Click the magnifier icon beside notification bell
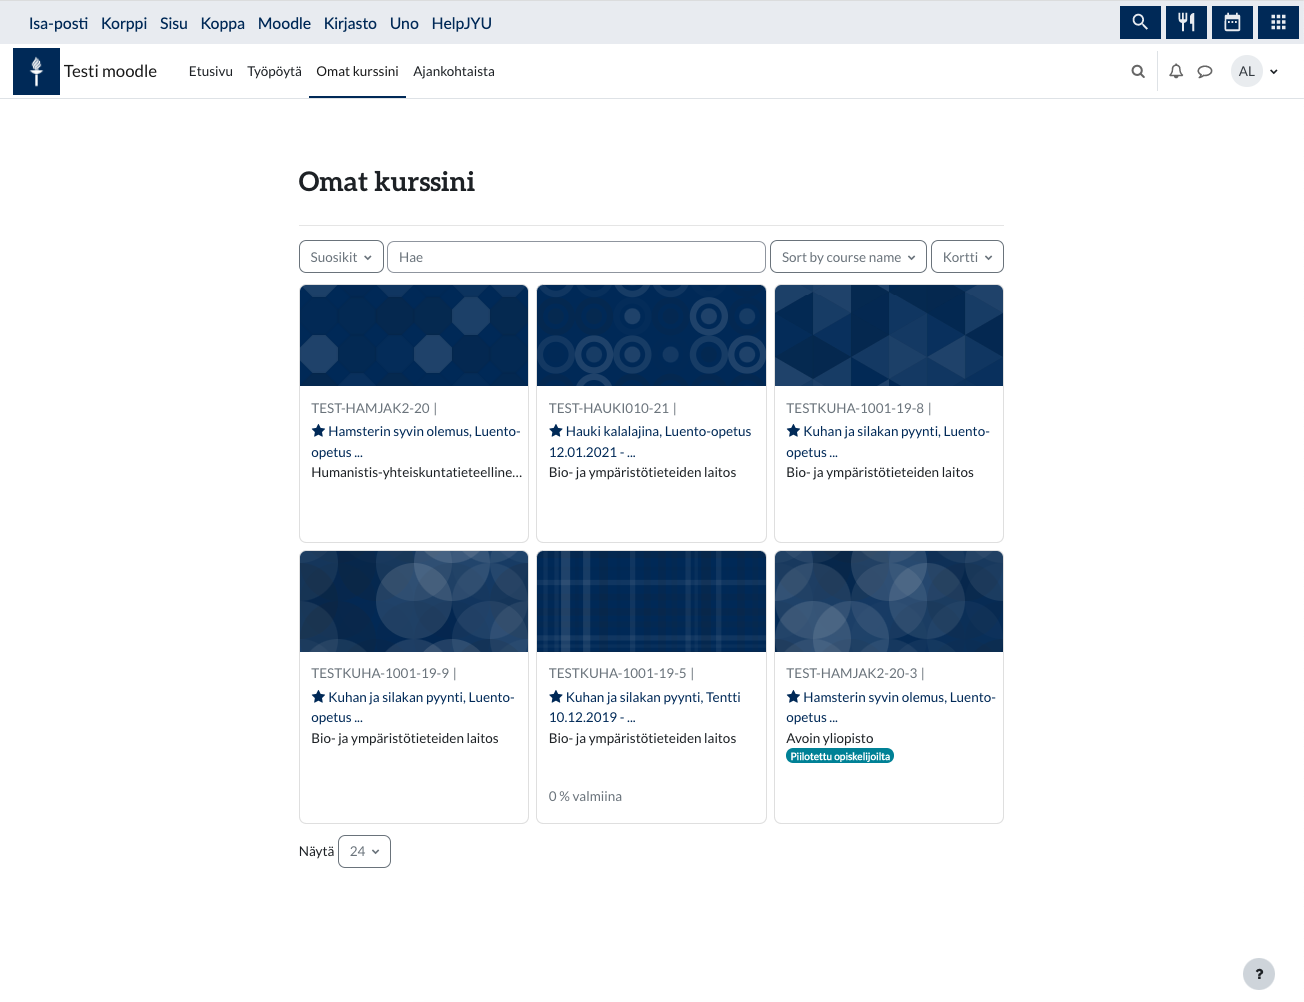The height and width of the screenshot is (1002, 1304). (1138, 71)
